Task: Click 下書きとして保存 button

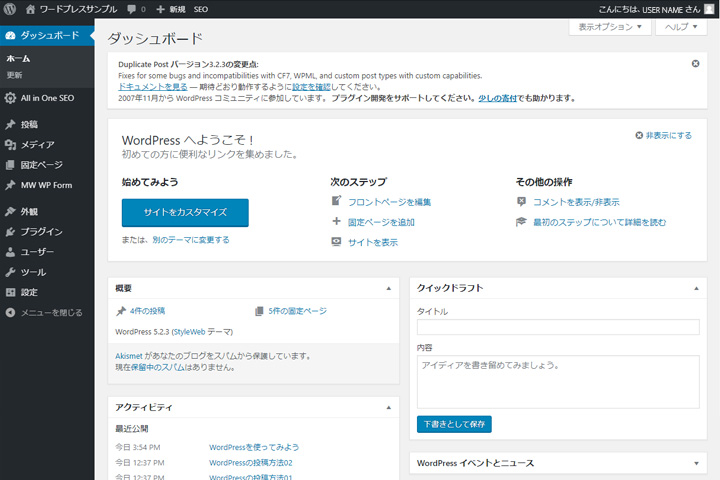Action: [454, 424]
